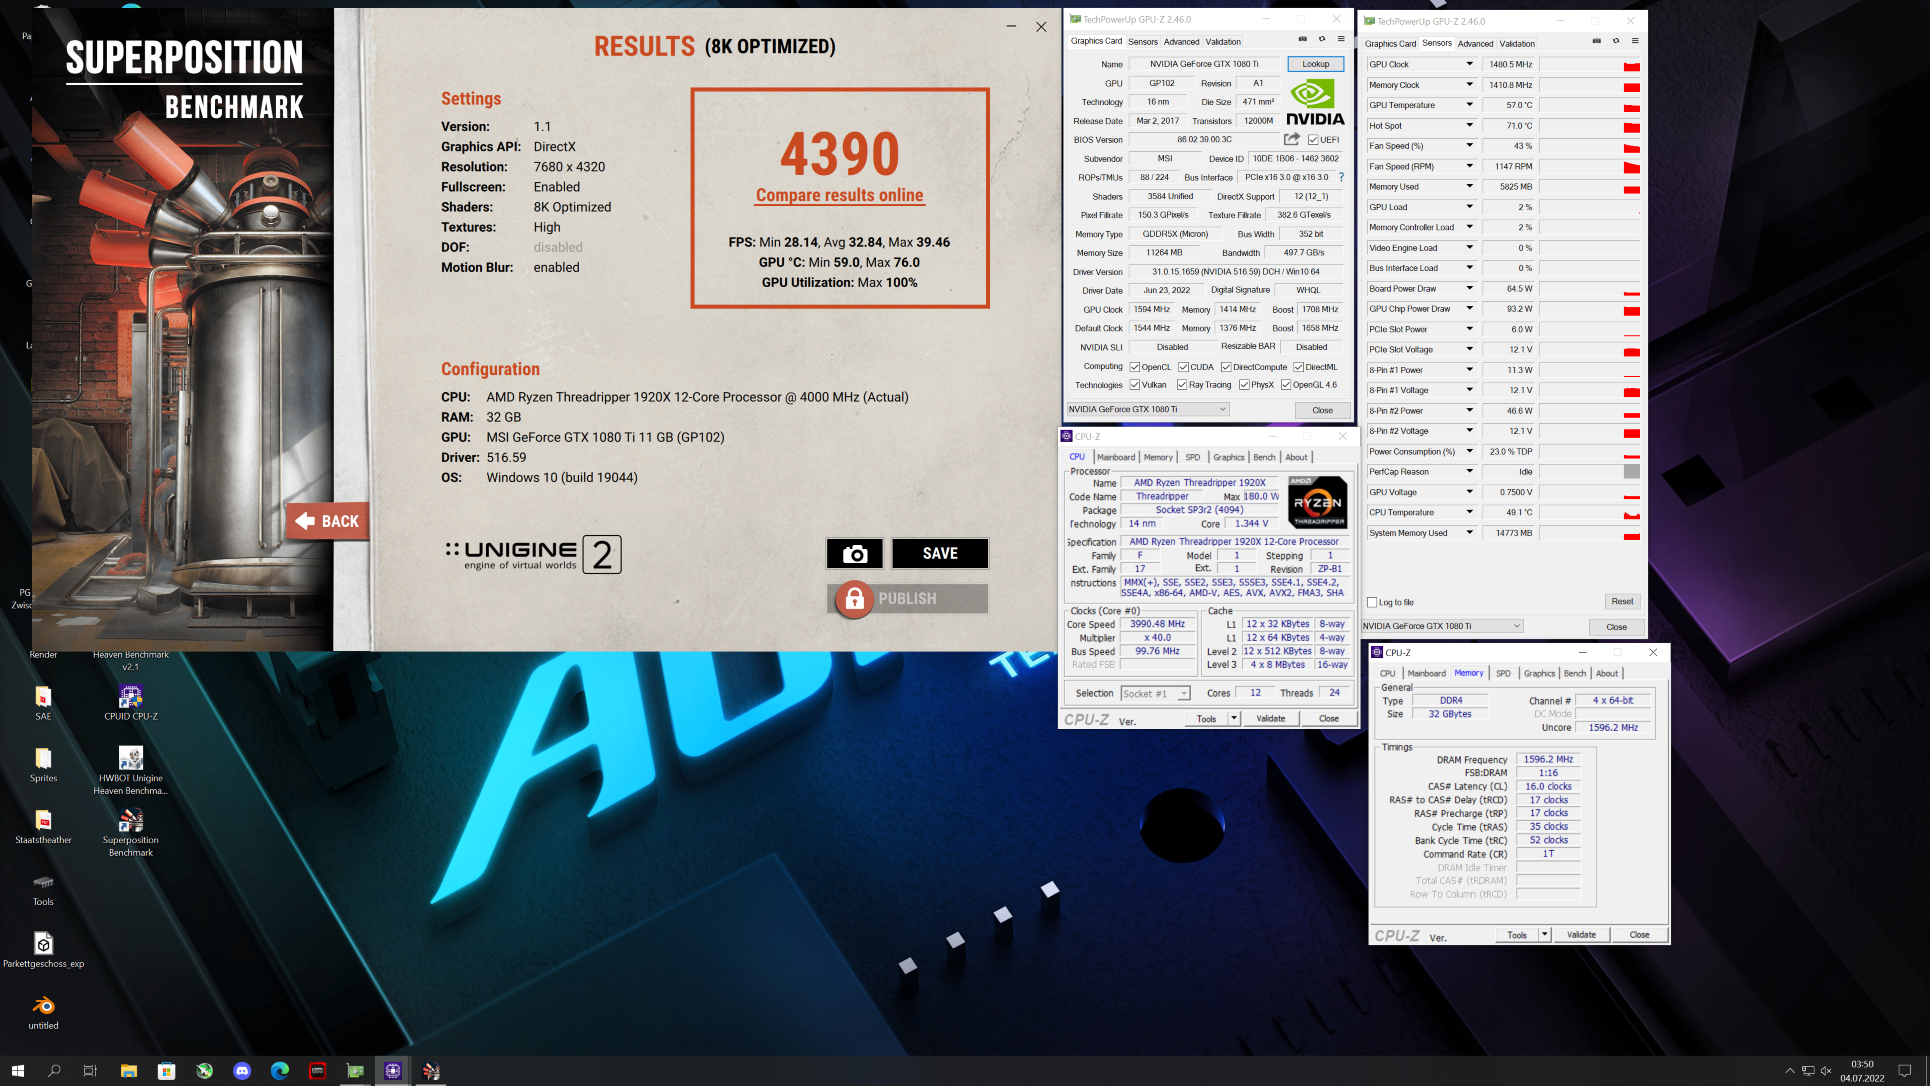The width and height of the screenshot is (1930, 1086).
Task: Click refresh icon in GPU-Z Graphics Card window
Action: click(x=1321, y=40)
